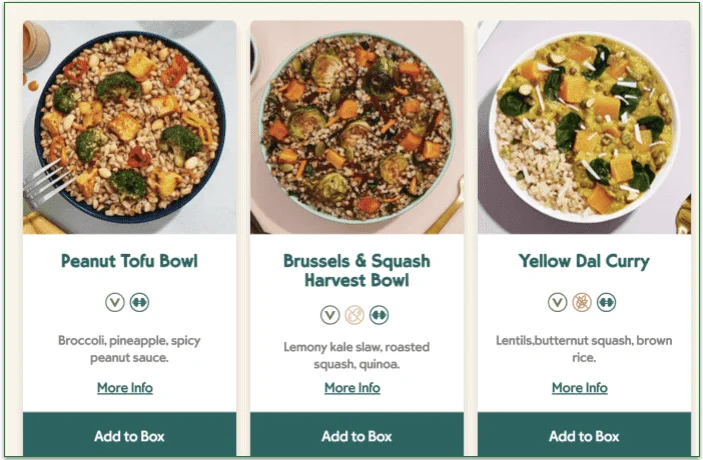The width and height of the screenshot is (703, 460).
Task: Click the Peanut Tofu Bowl photo
Action: click(x=129, y=127)
